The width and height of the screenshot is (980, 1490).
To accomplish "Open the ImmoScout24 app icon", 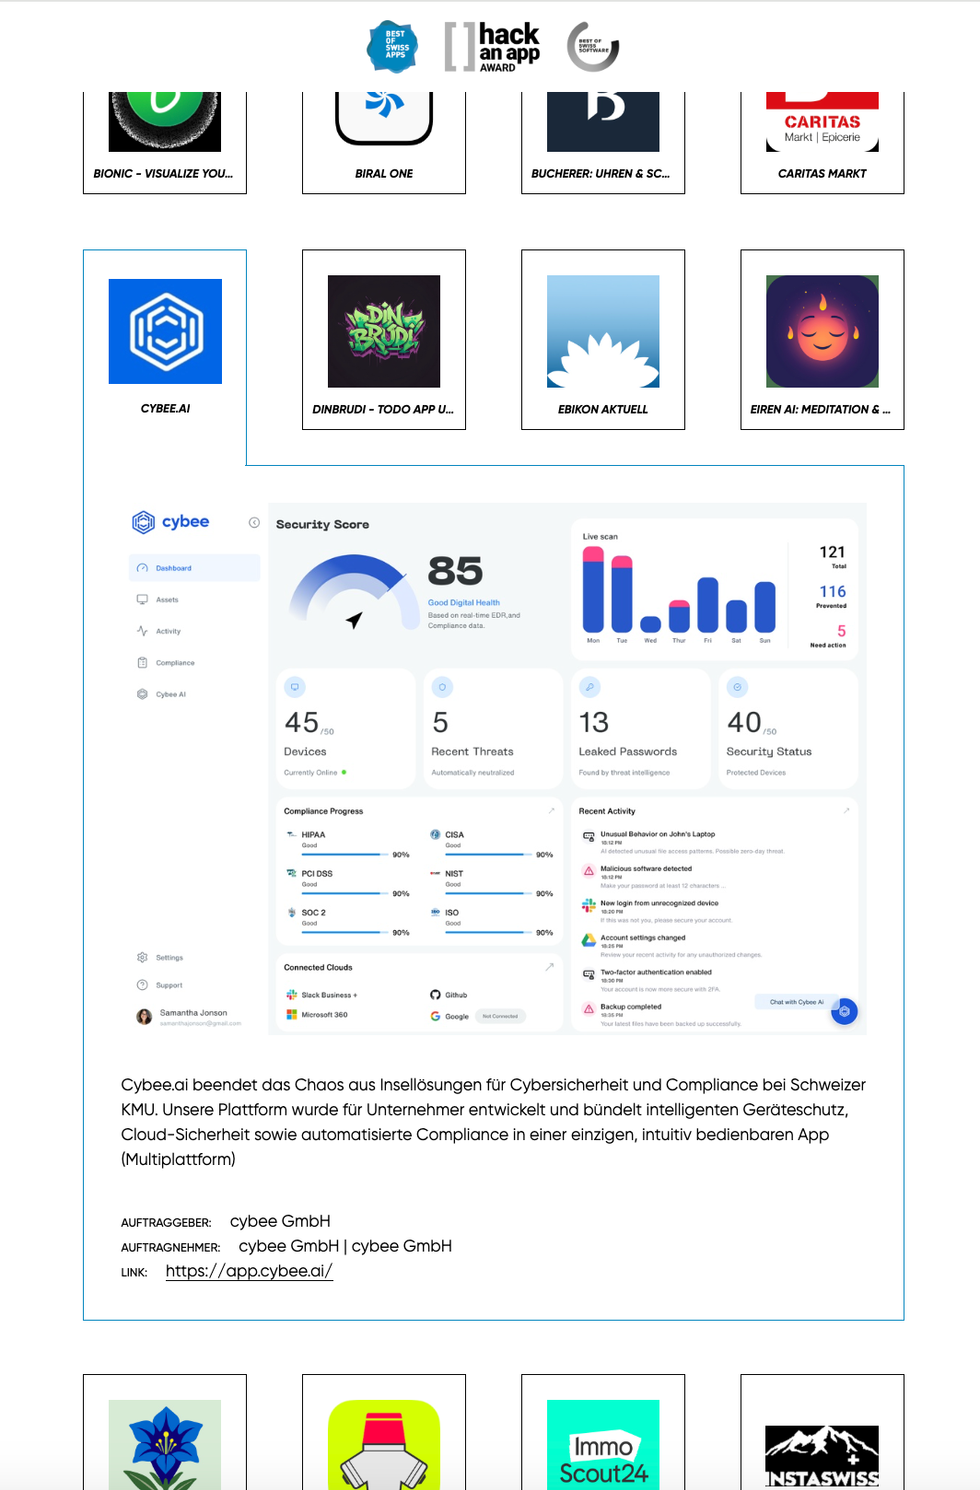I will (603, 1444).
